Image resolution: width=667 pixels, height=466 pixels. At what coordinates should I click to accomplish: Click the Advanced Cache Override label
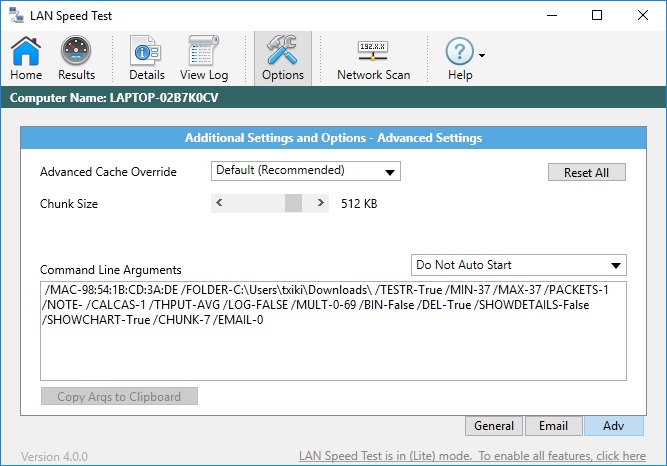108,172
